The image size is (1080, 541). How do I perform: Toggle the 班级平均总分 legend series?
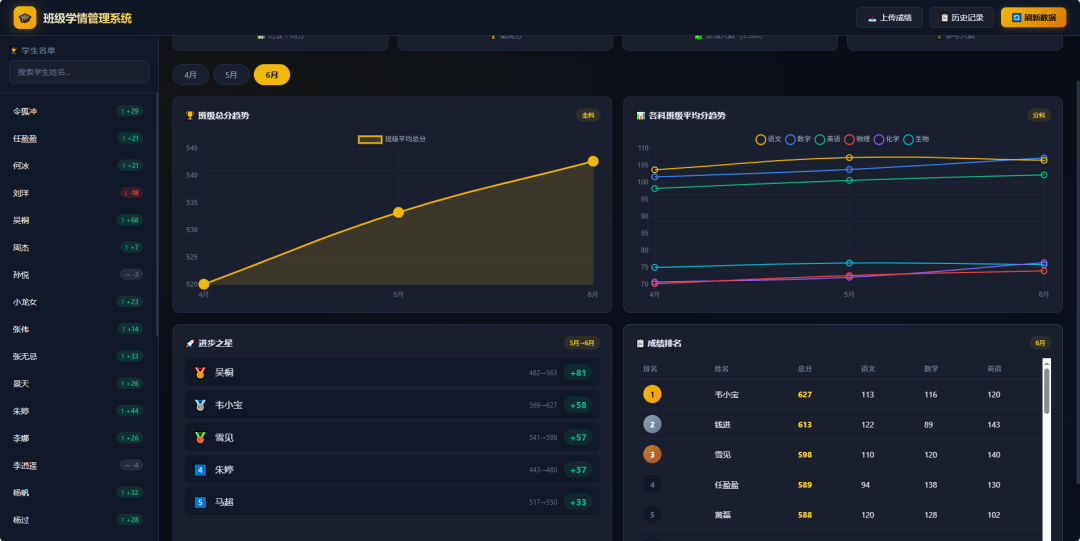tap(392, 139)
